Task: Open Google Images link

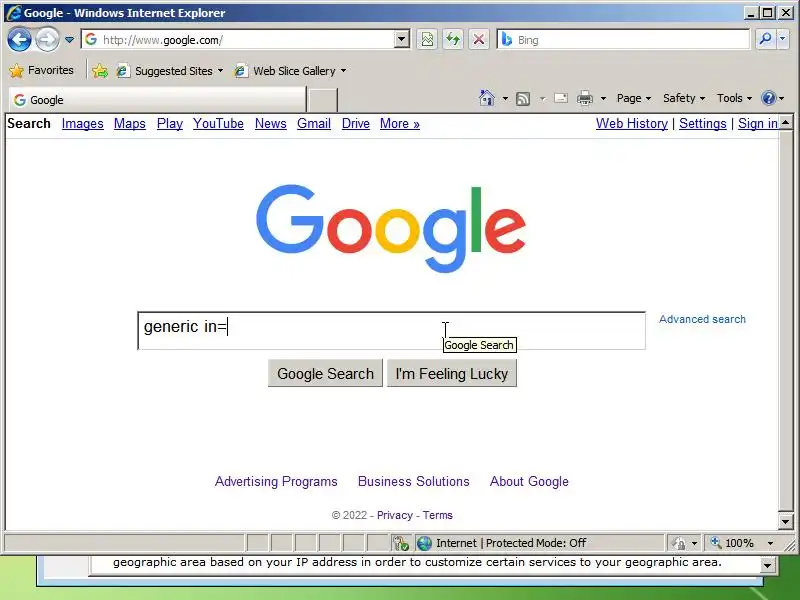Action: [83, 123]
